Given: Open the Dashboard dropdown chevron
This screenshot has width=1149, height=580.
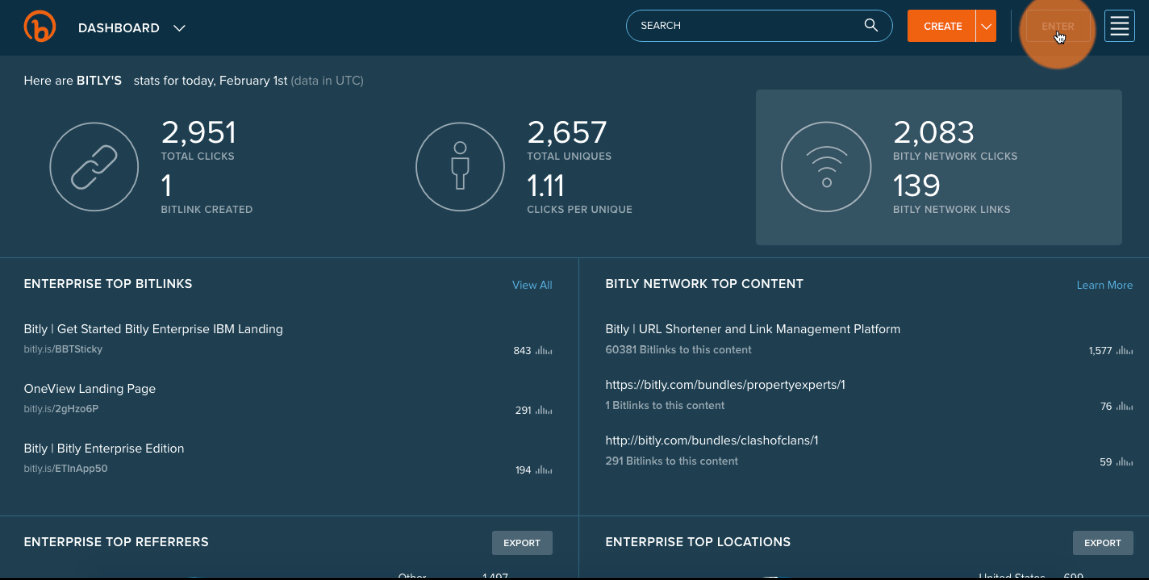Looking at the screenshot, I should [179, 28].
